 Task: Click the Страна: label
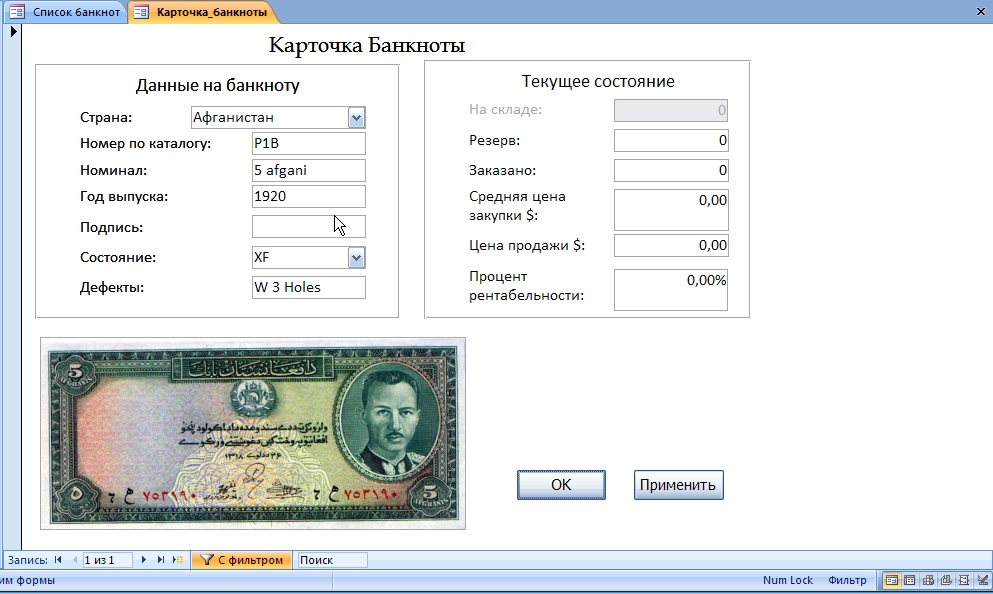pyautogui.click(x=106, y=118)
